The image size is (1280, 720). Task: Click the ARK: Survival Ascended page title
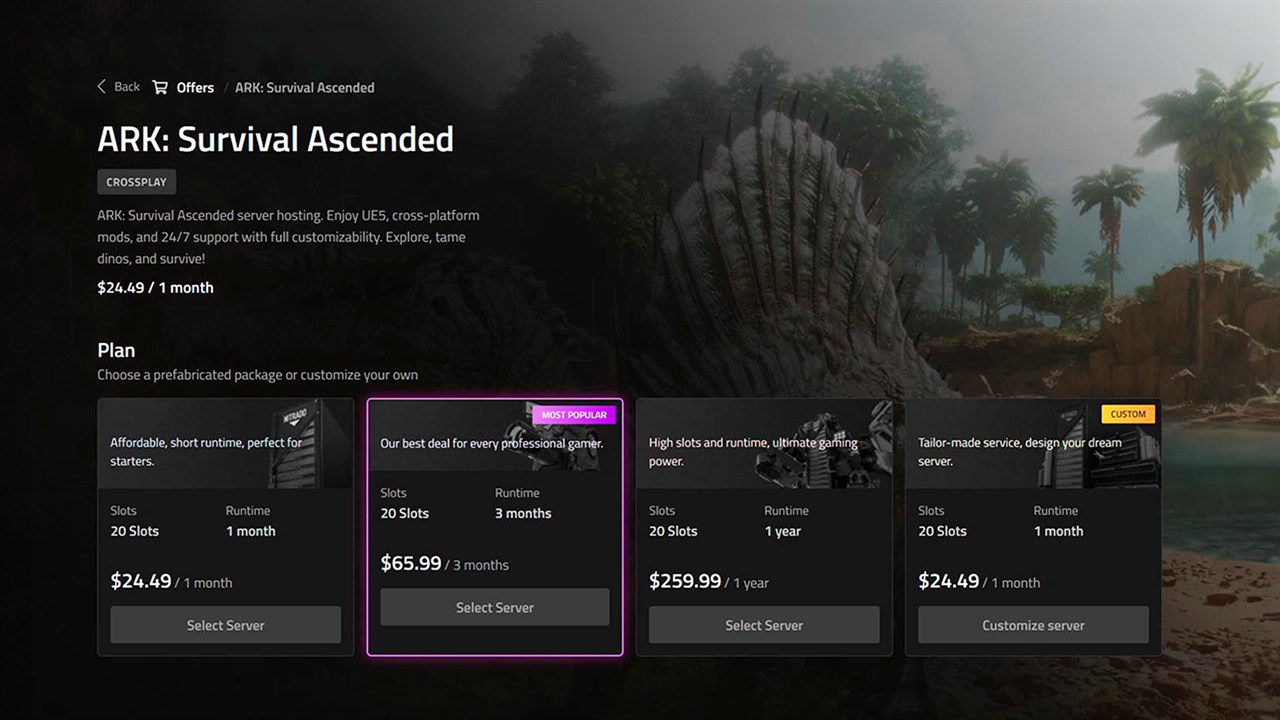[x=275, y=139]
